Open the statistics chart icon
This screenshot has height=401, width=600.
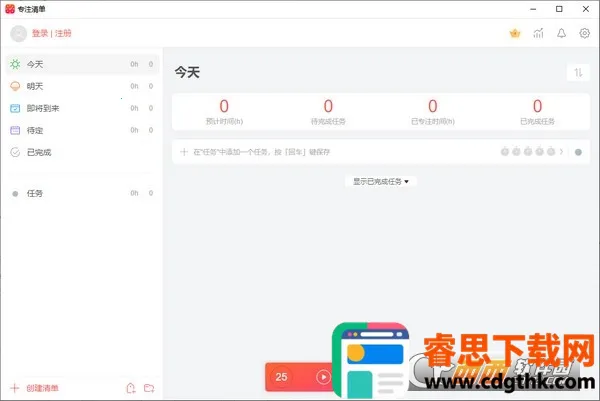point(539,33)
